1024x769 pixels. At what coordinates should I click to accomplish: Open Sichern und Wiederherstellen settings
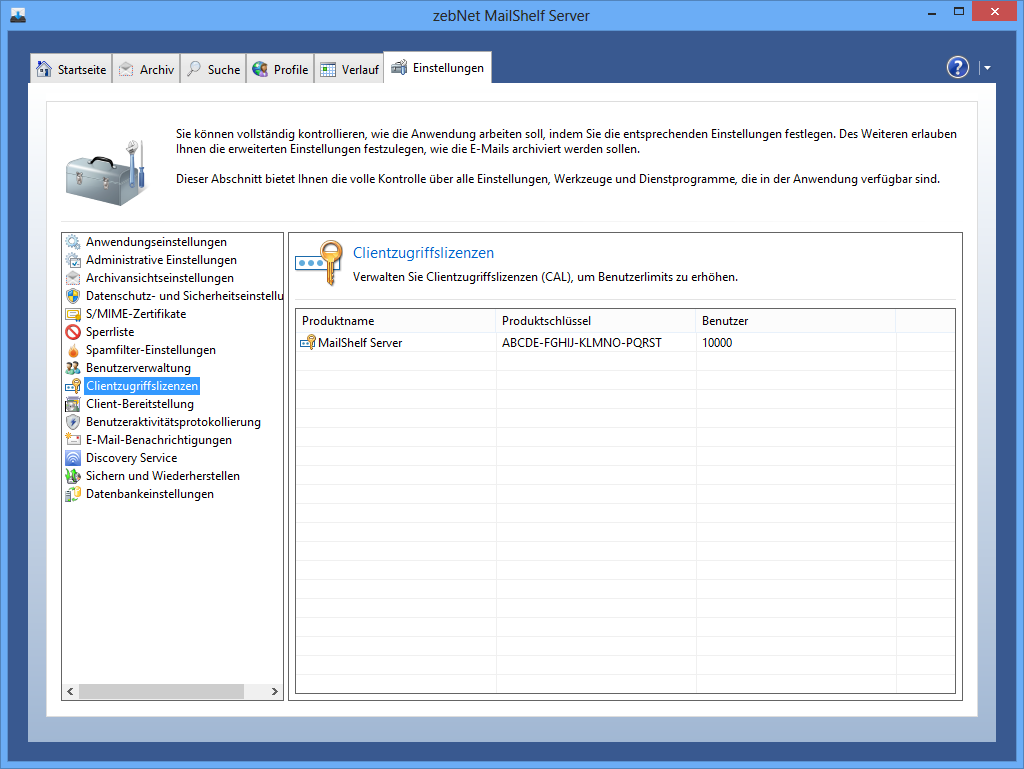pos(162,476)
